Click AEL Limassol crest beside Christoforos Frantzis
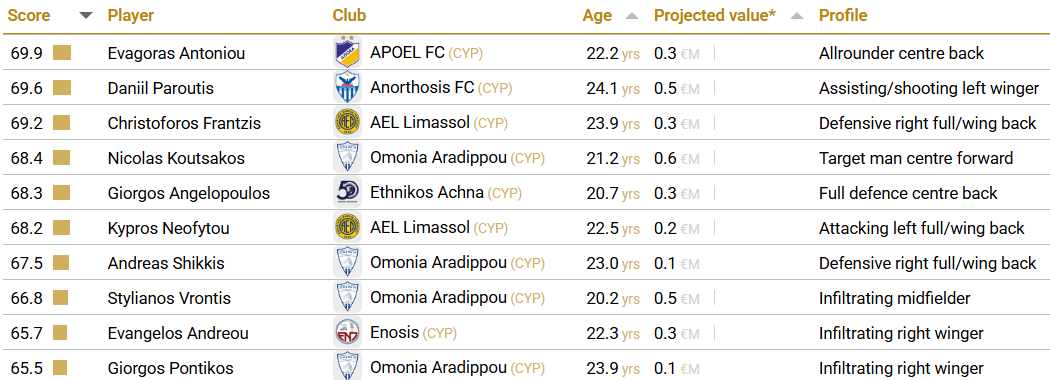The image size is (1050, 380). 347,123
